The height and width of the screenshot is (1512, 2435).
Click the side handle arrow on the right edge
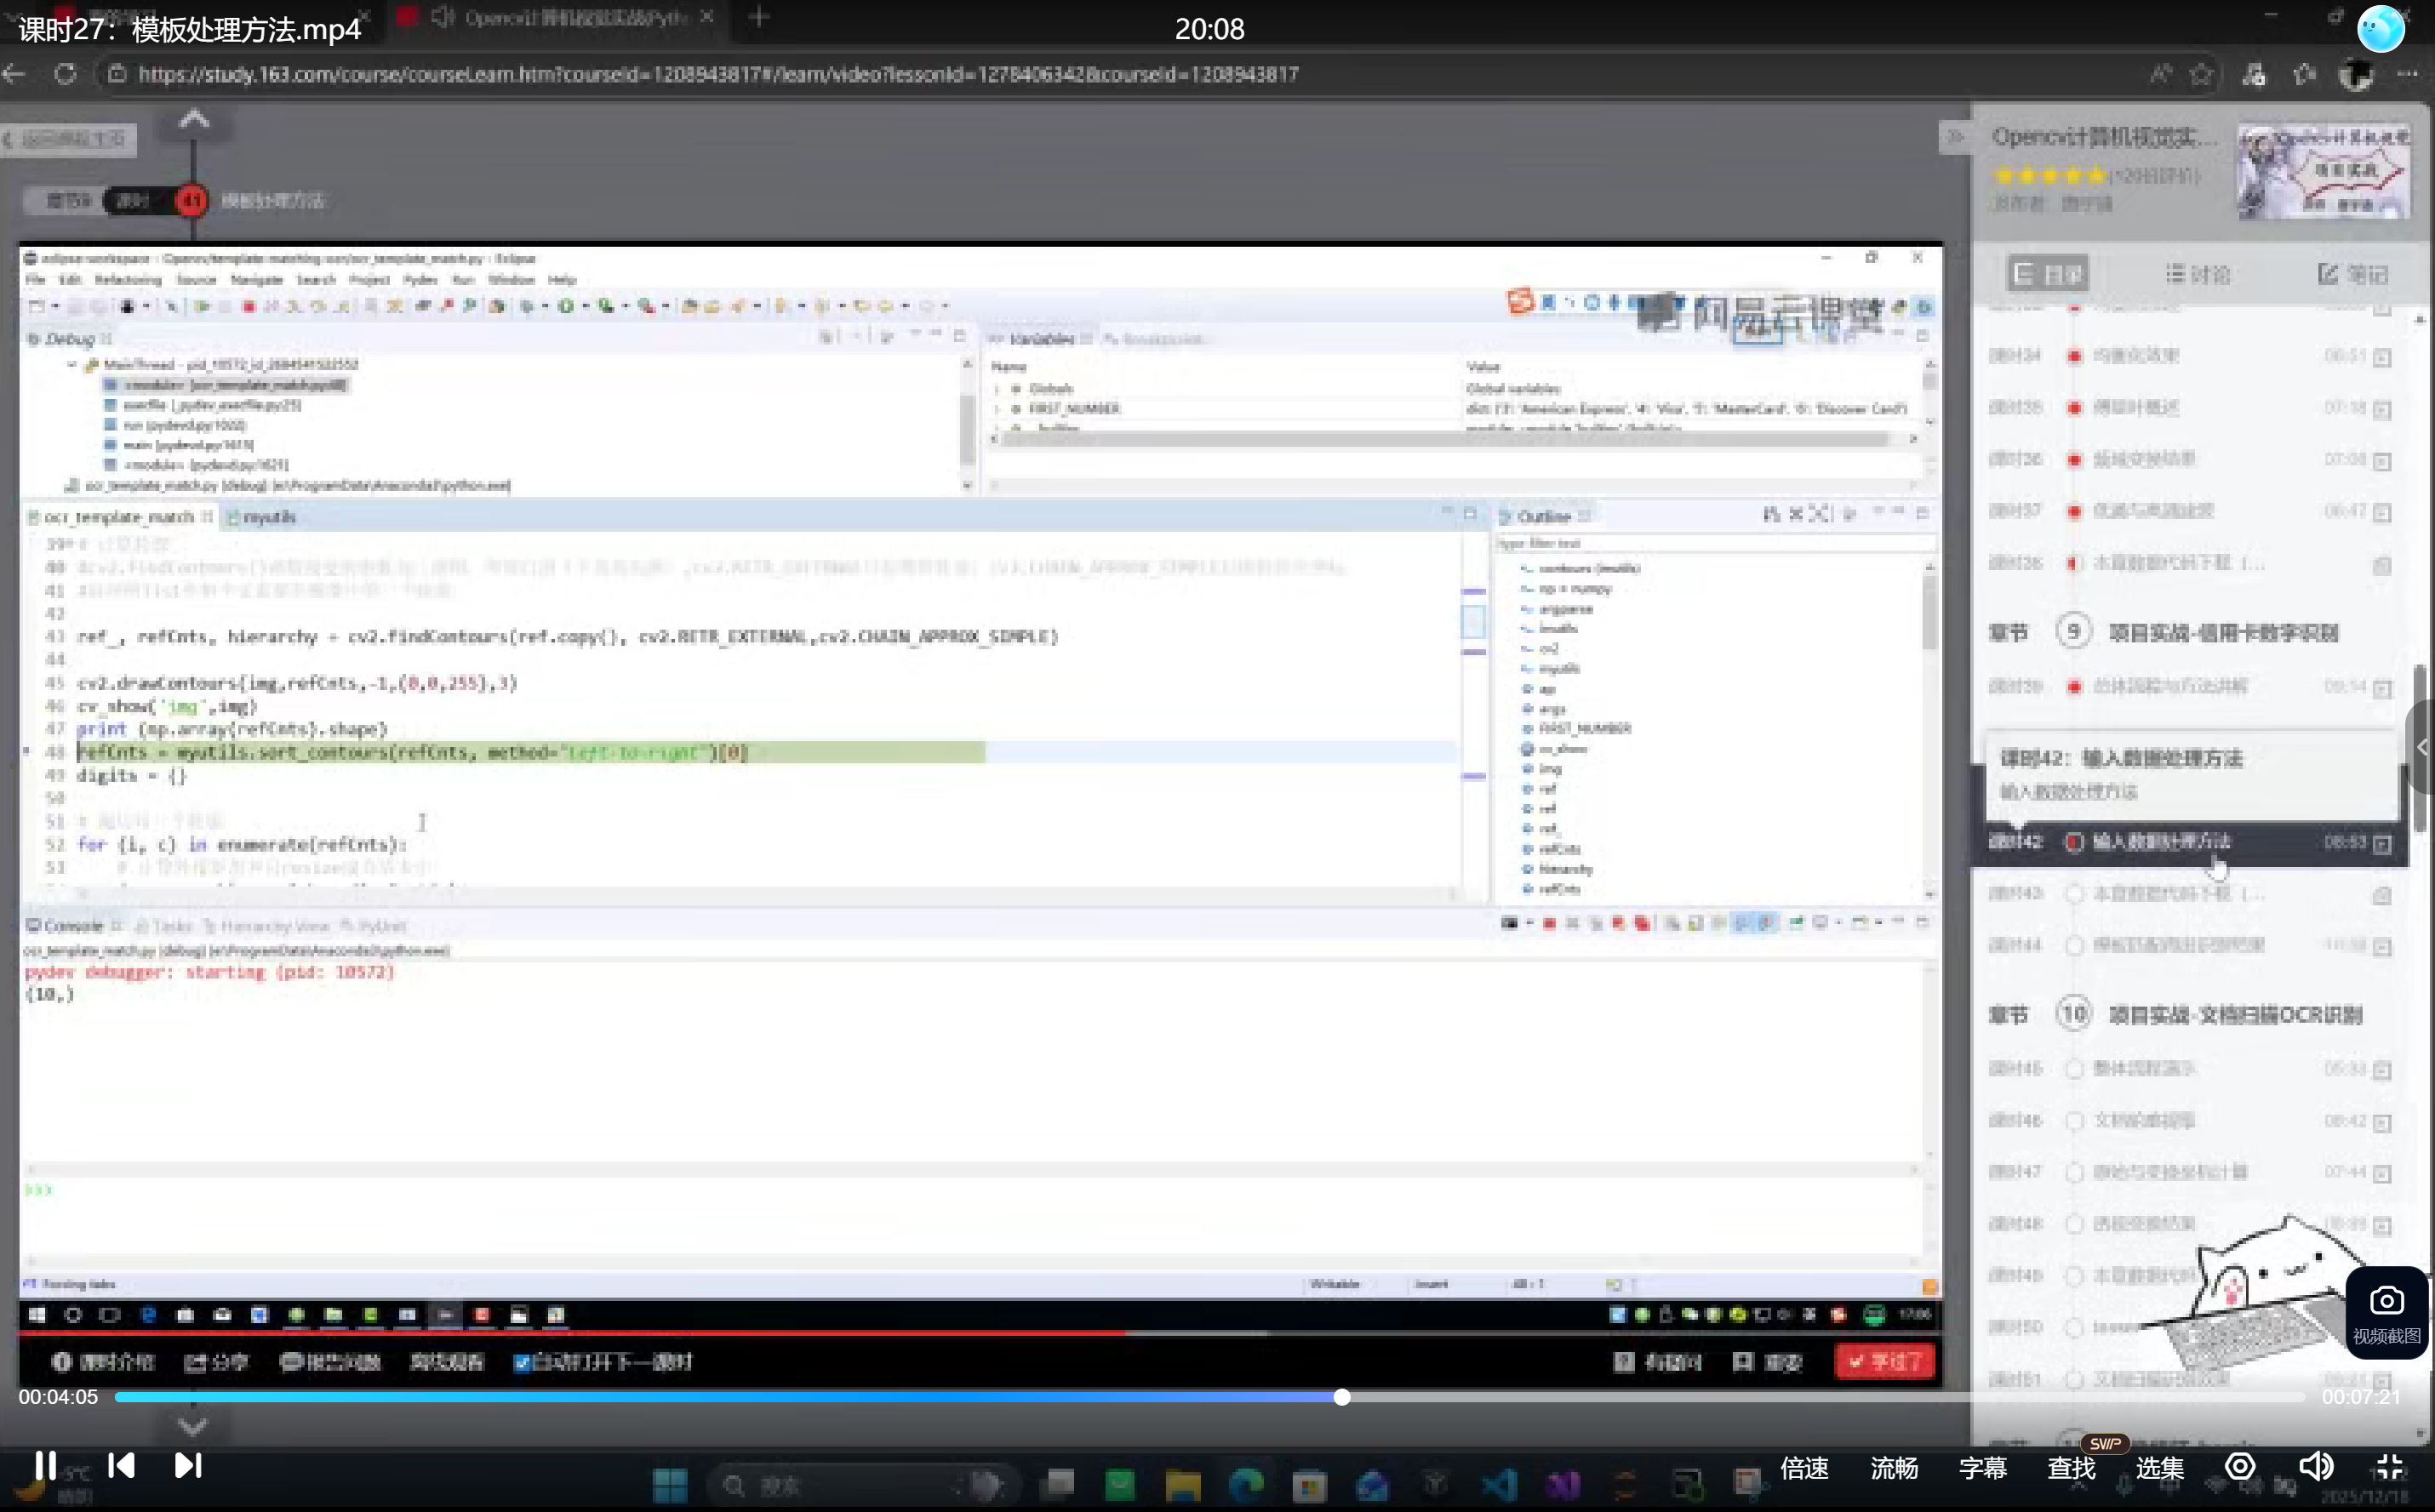pos(2422,747)
